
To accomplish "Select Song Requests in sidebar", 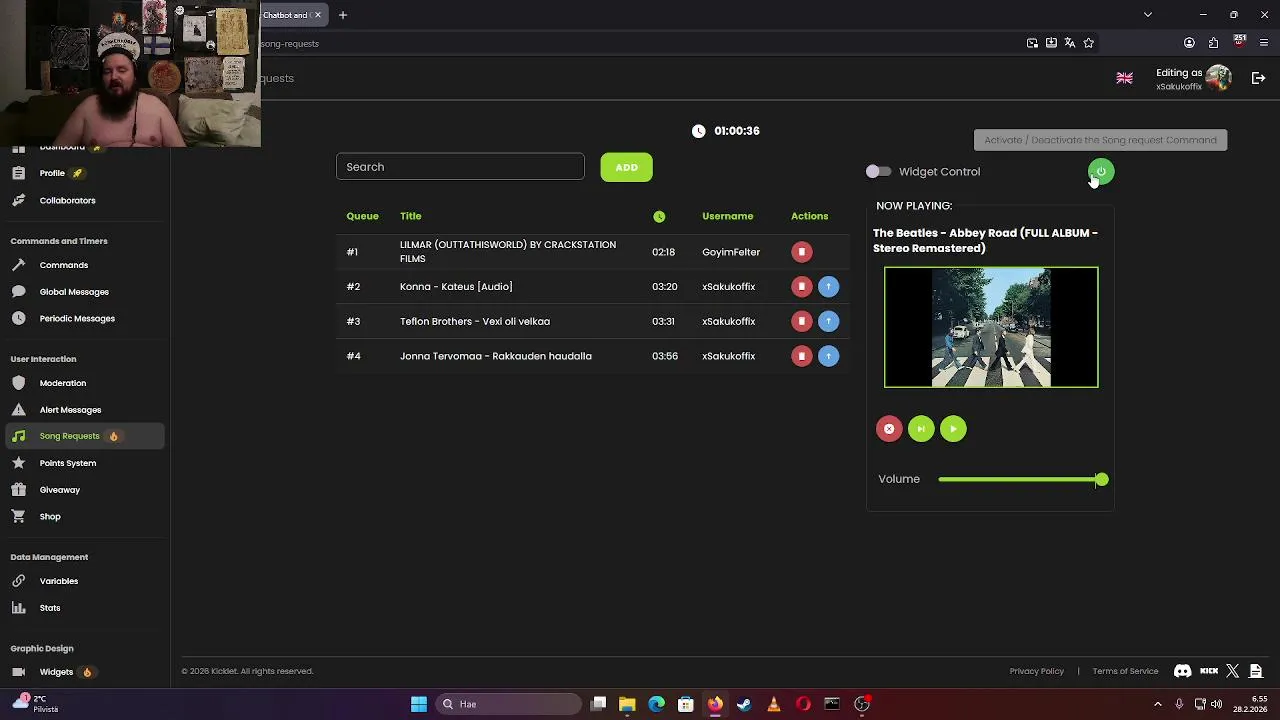I will pos(84,436).
